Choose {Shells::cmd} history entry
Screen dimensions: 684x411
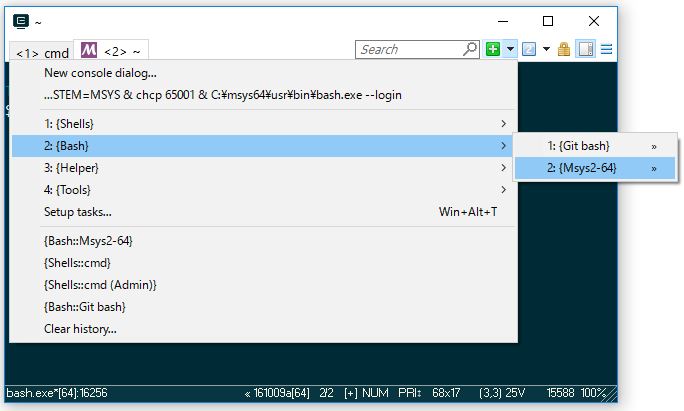coord(263,263)
